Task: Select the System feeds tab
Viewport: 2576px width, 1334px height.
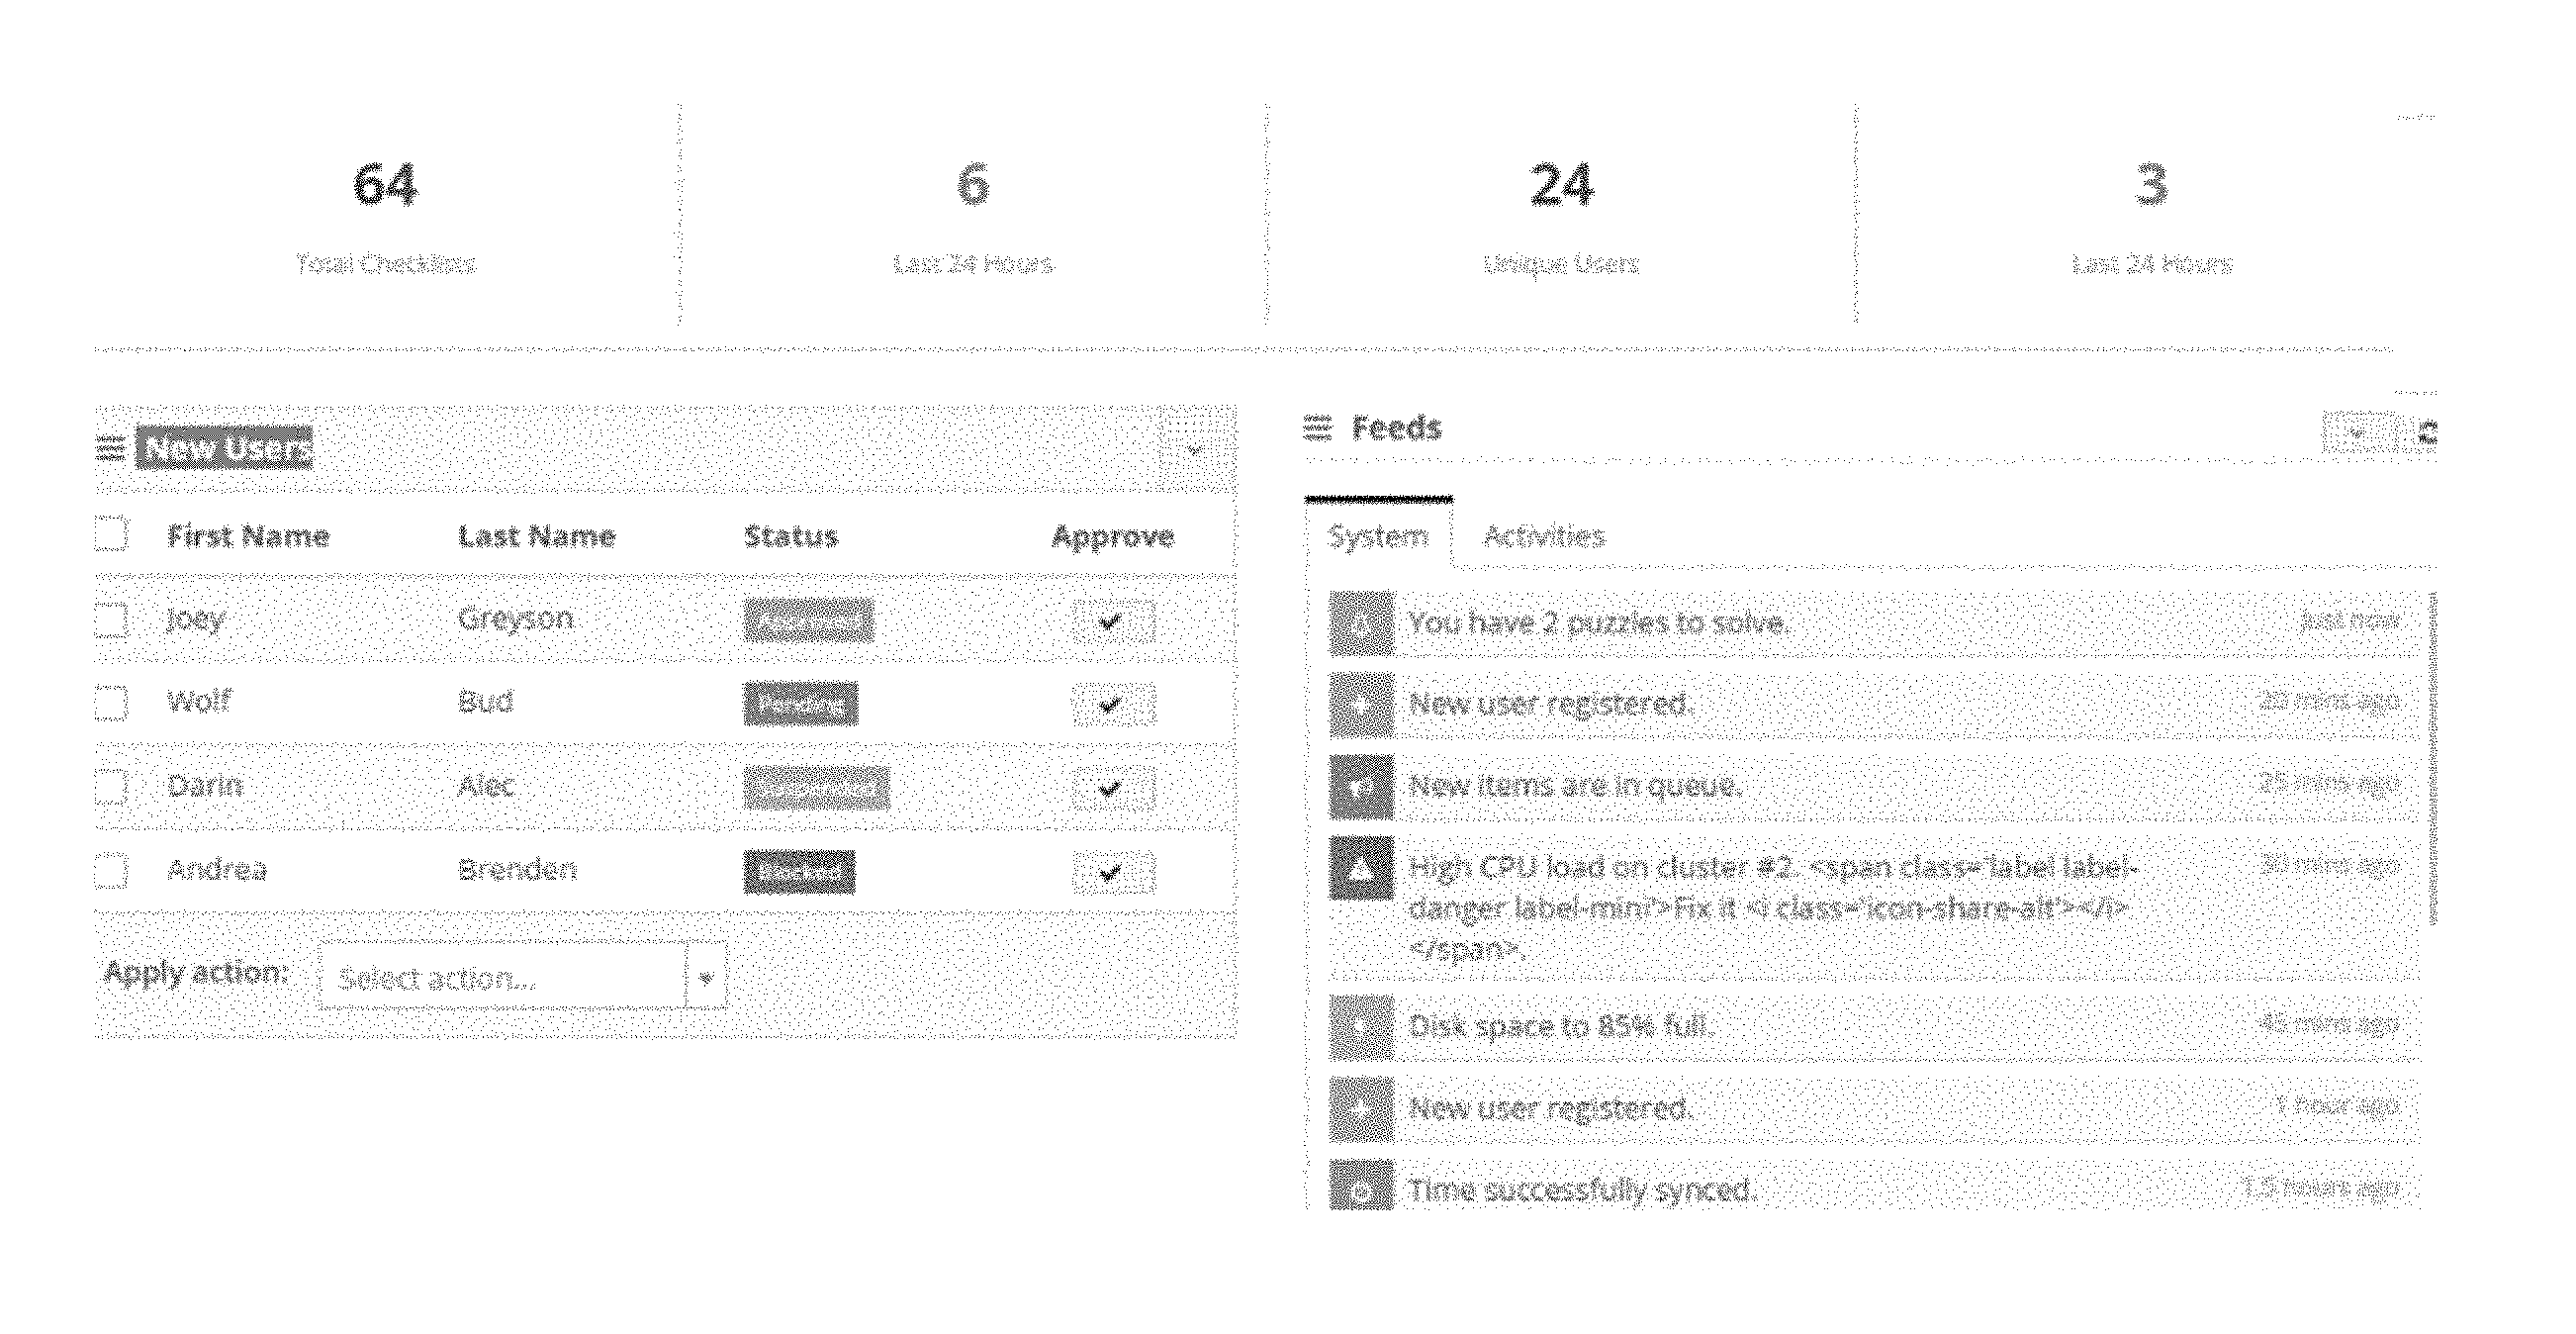Action: point(1378,536)
